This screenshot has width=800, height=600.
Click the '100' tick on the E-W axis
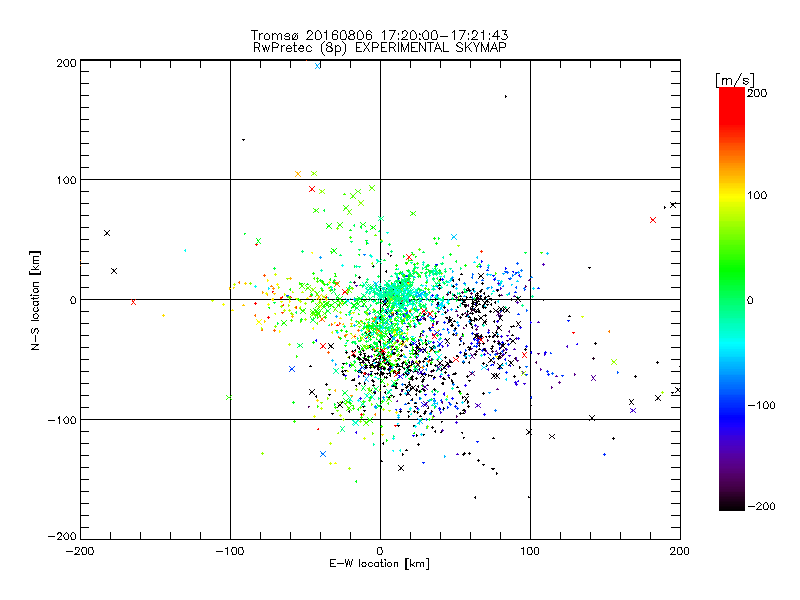point(530,551)
